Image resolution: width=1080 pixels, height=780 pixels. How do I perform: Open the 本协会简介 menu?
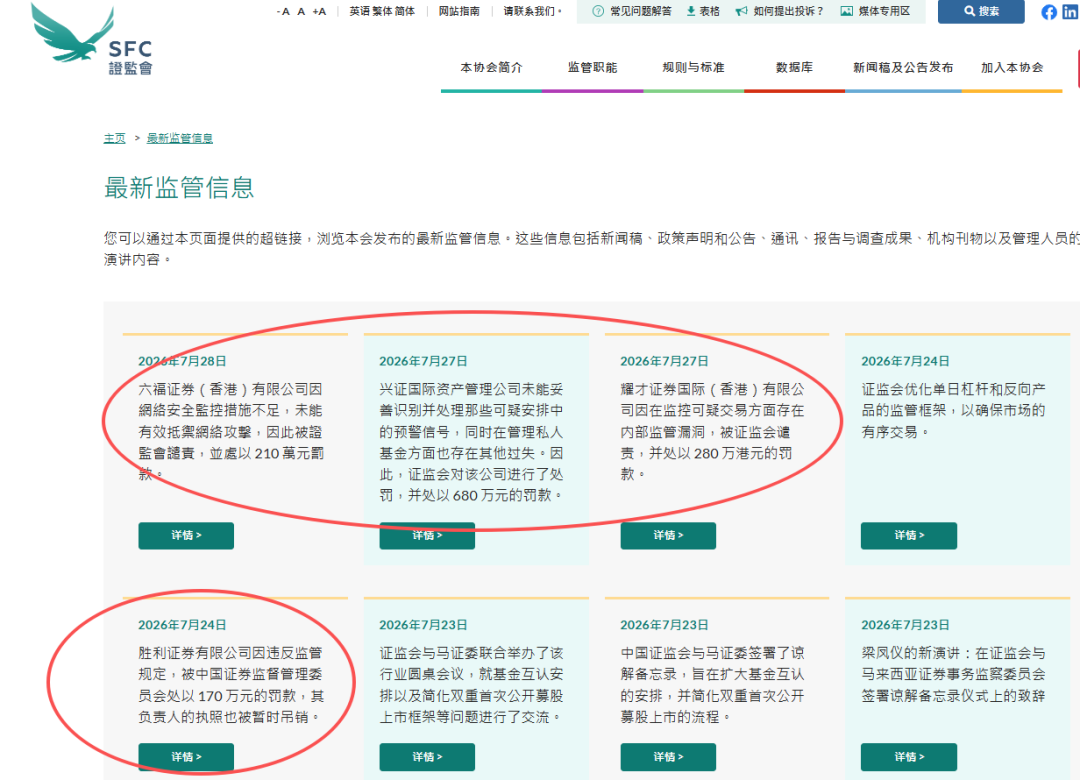[x=491, y=68]
